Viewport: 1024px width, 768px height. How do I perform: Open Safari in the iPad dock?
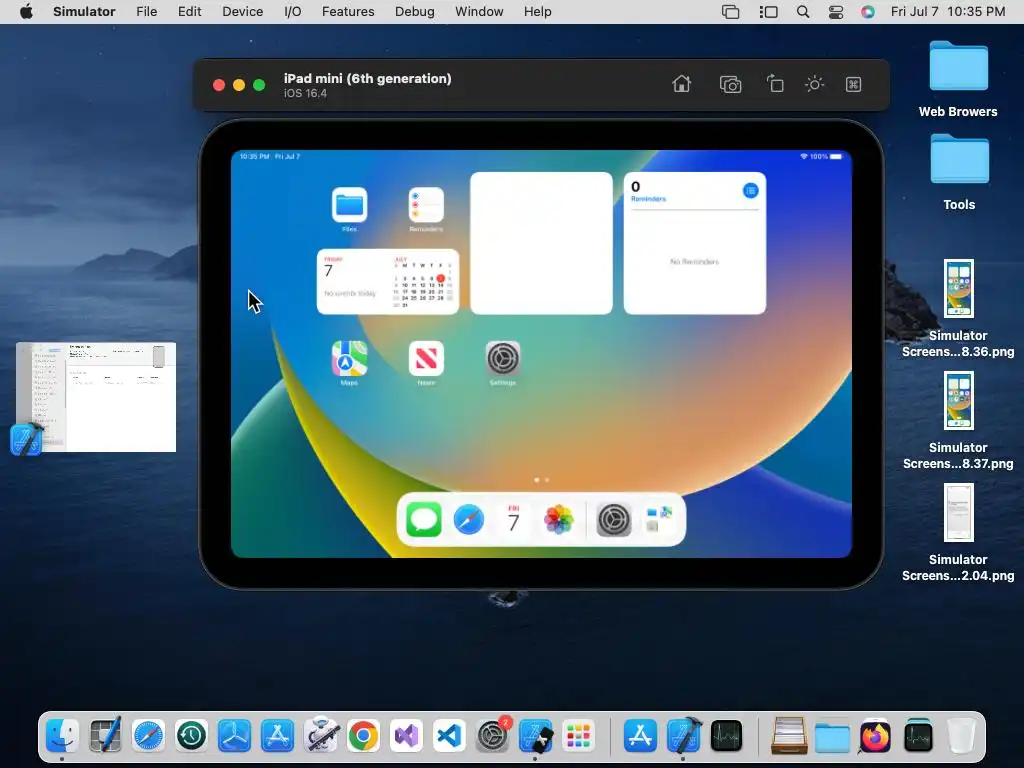[469, 520]
